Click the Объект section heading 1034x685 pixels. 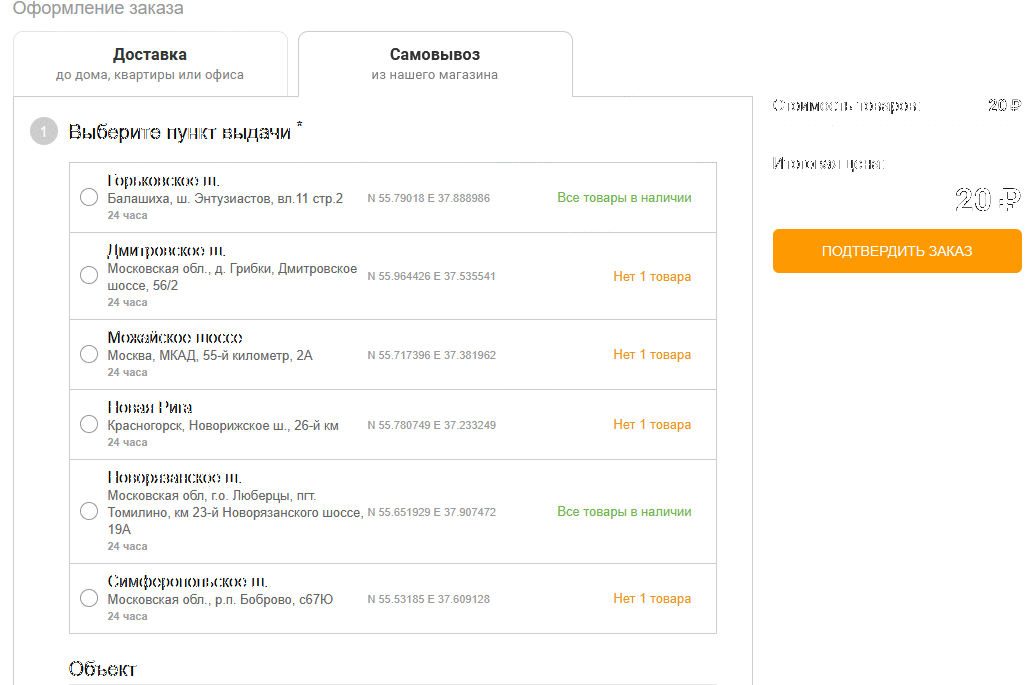[x=102, y=669]
